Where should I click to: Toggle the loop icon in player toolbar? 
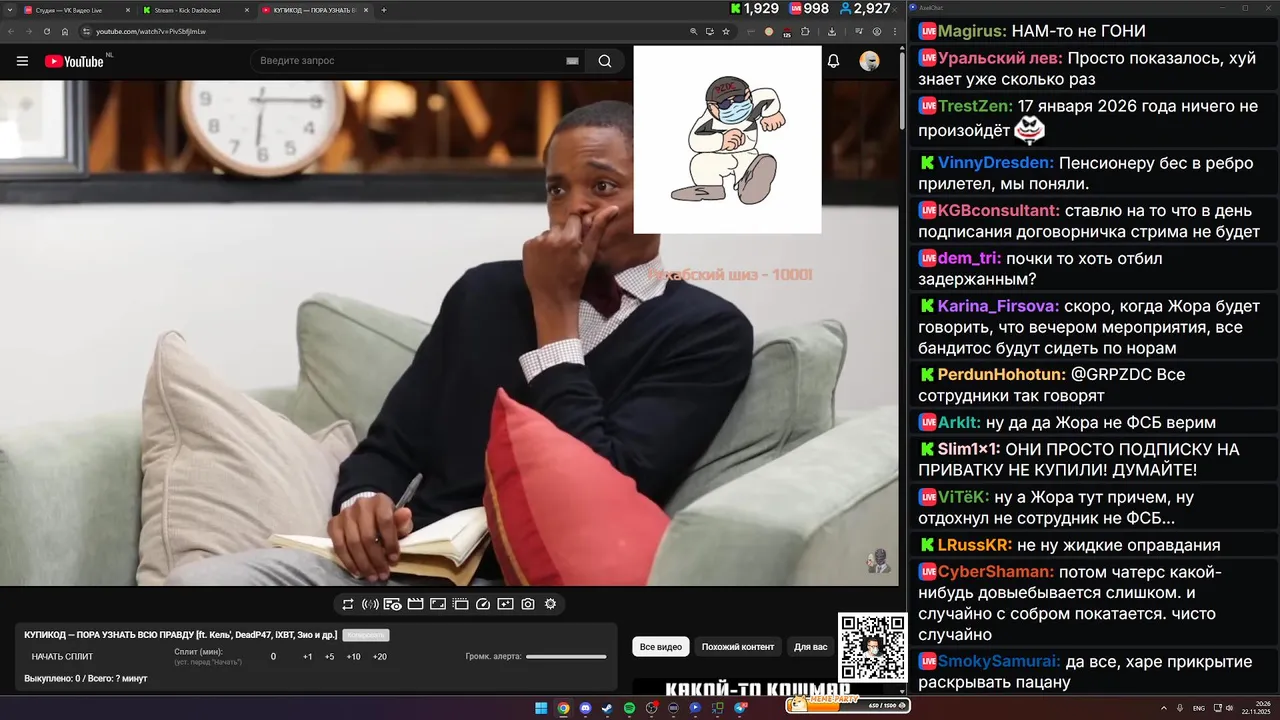(x=347, y=604)
